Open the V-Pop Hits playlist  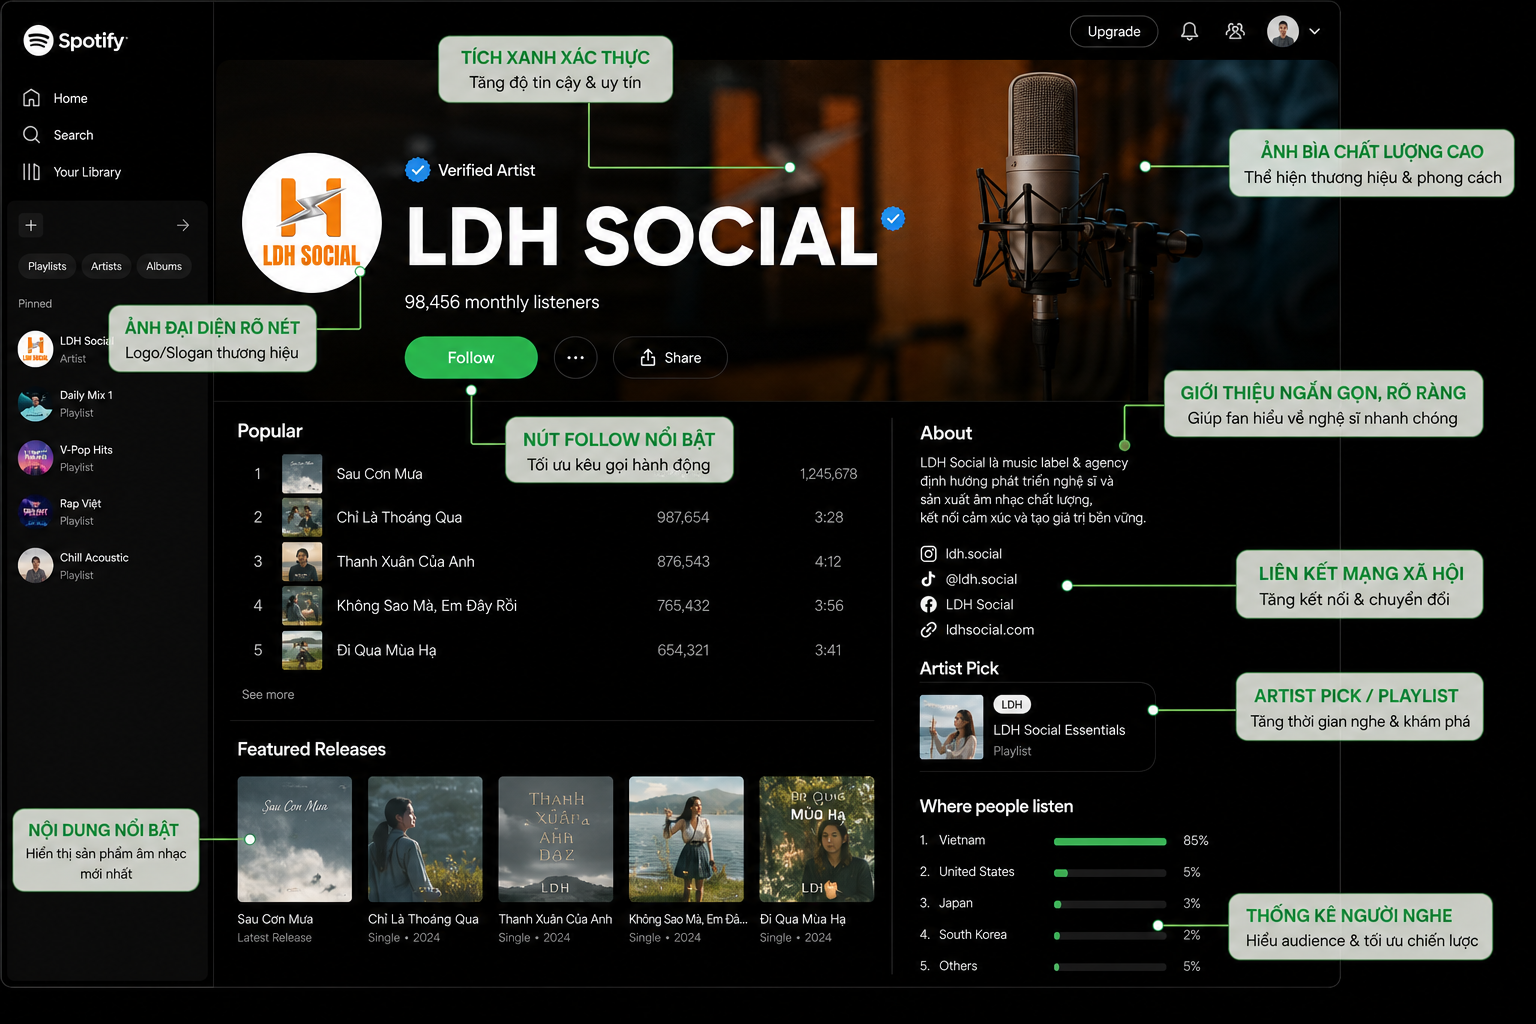(x=65, y=458)
